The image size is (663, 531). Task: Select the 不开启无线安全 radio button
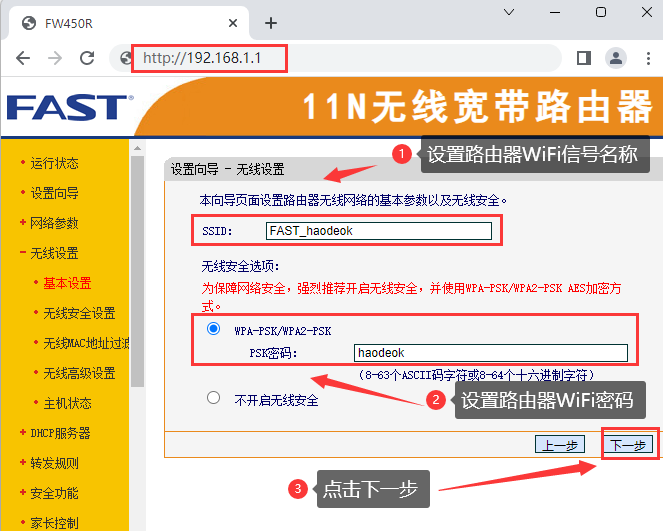214,398
